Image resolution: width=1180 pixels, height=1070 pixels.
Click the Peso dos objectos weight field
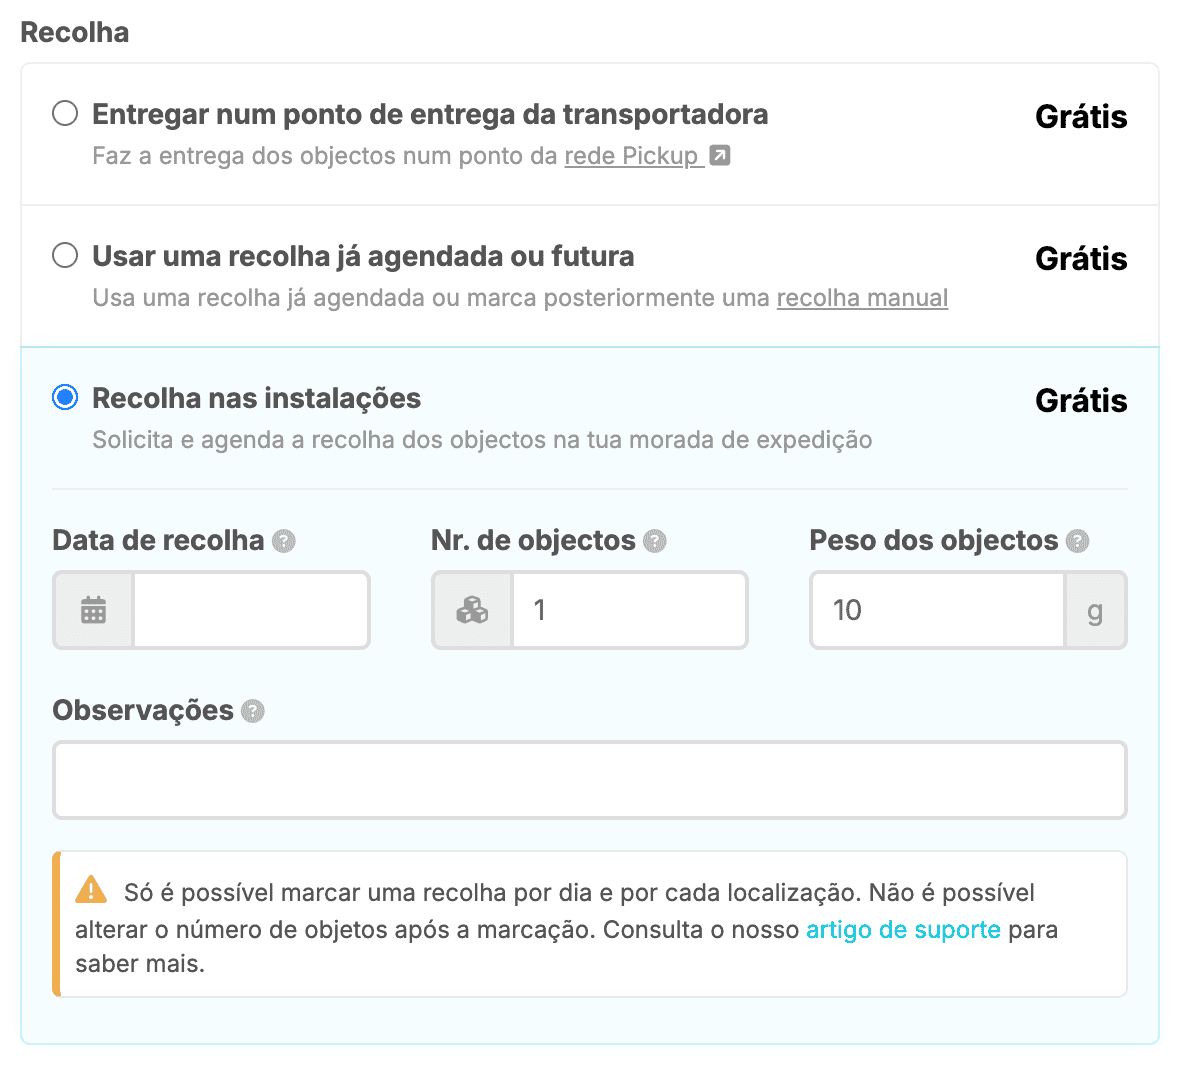click(937, 610)
